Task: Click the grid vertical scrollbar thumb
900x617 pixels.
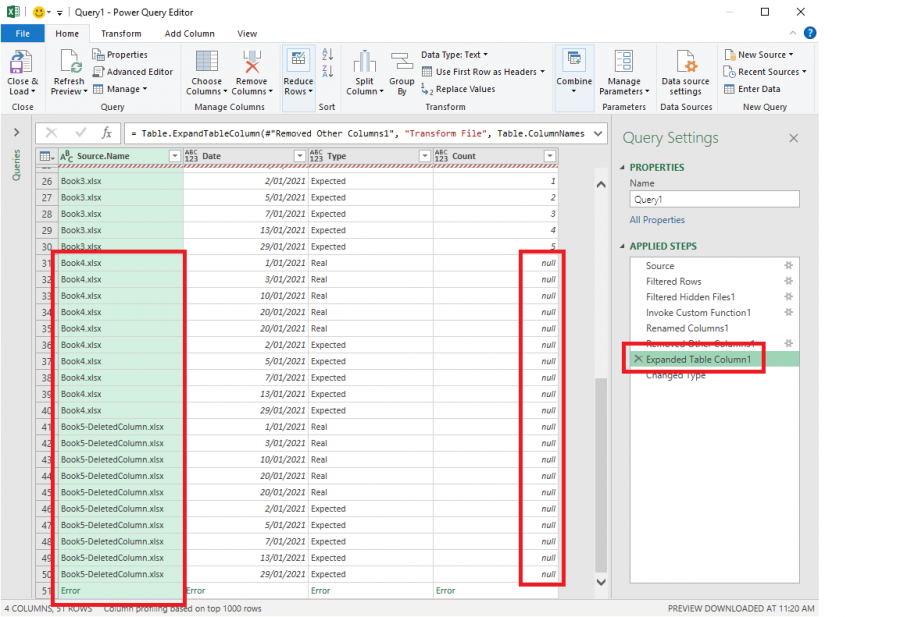Action: (601, 475)
